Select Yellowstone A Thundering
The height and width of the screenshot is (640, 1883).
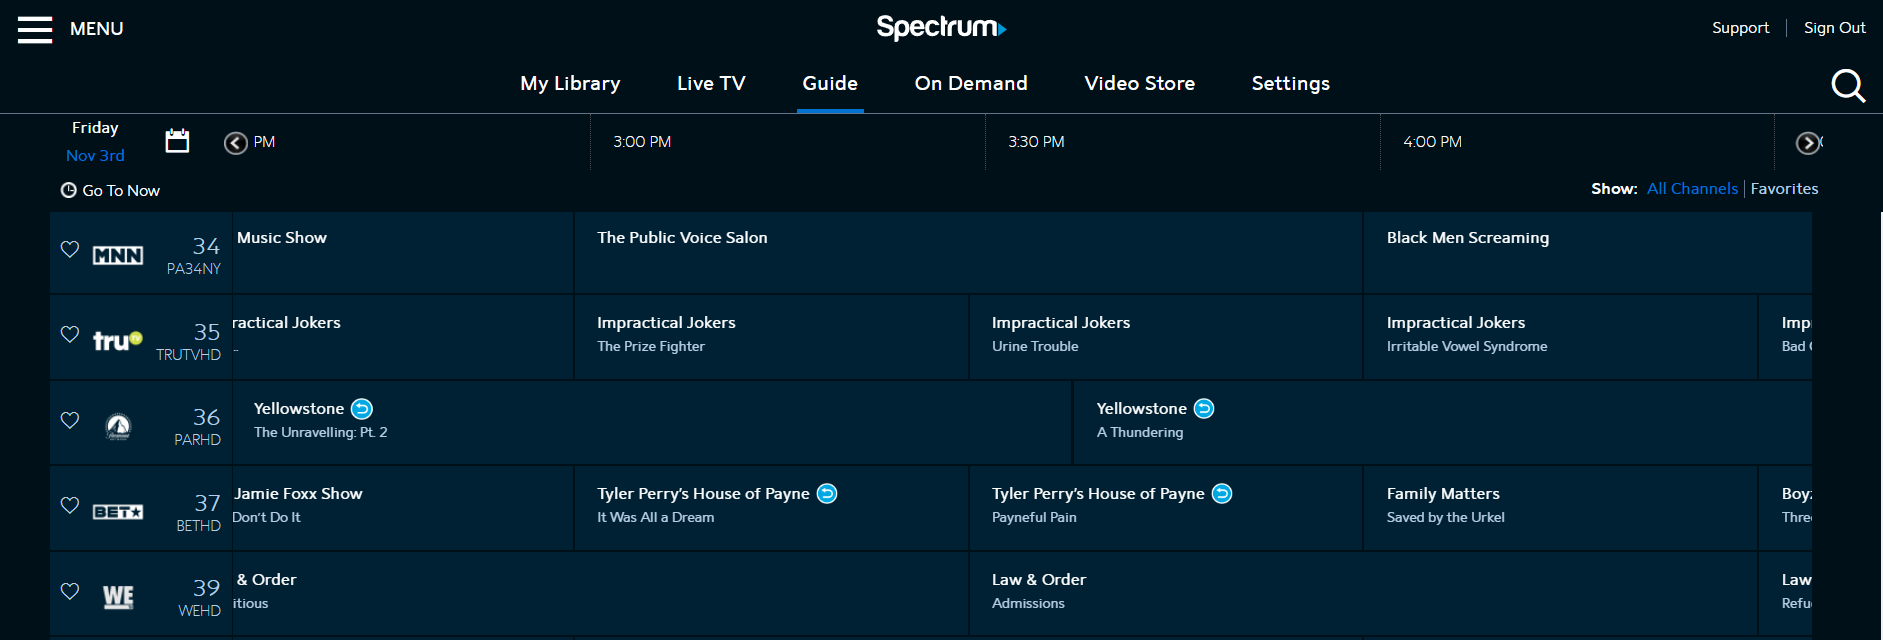pyautogui.click(x=1443, y=422)
